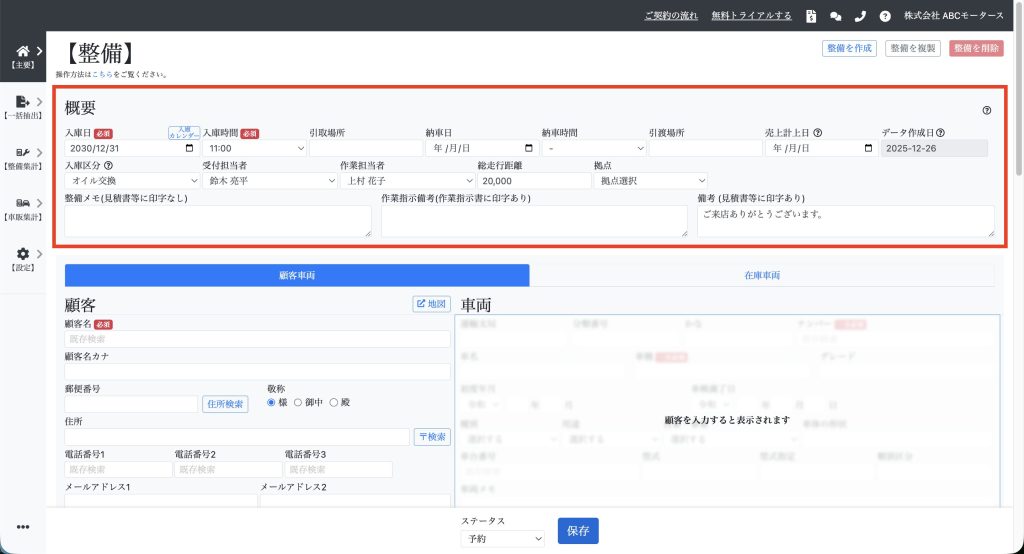The height and width of the screenshot is (554, 1024).
Task: Click the 整備を複製 button
Action: [912, 48]
